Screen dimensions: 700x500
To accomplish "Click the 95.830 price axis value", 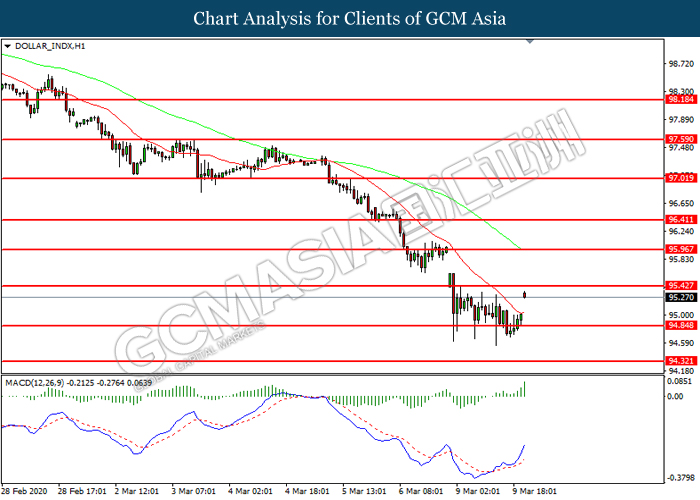I will point(681,259).
